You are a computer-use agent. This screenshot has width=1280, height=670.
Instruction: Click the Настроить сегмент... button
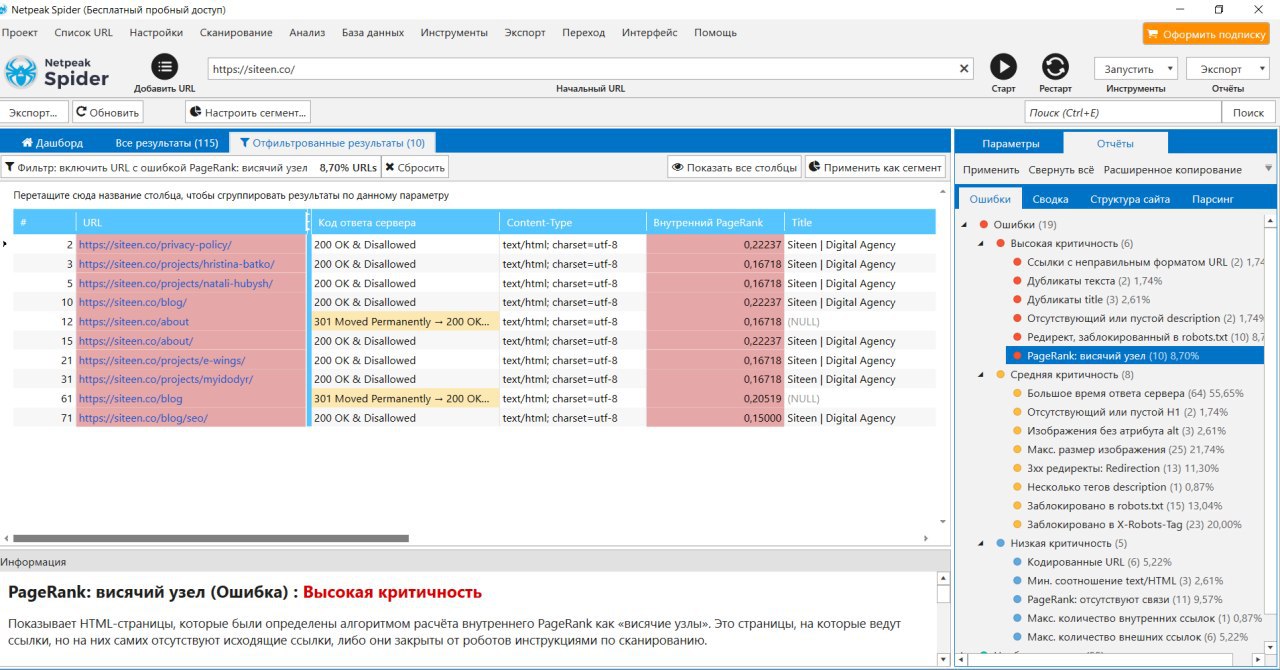[x=248, y=113]
